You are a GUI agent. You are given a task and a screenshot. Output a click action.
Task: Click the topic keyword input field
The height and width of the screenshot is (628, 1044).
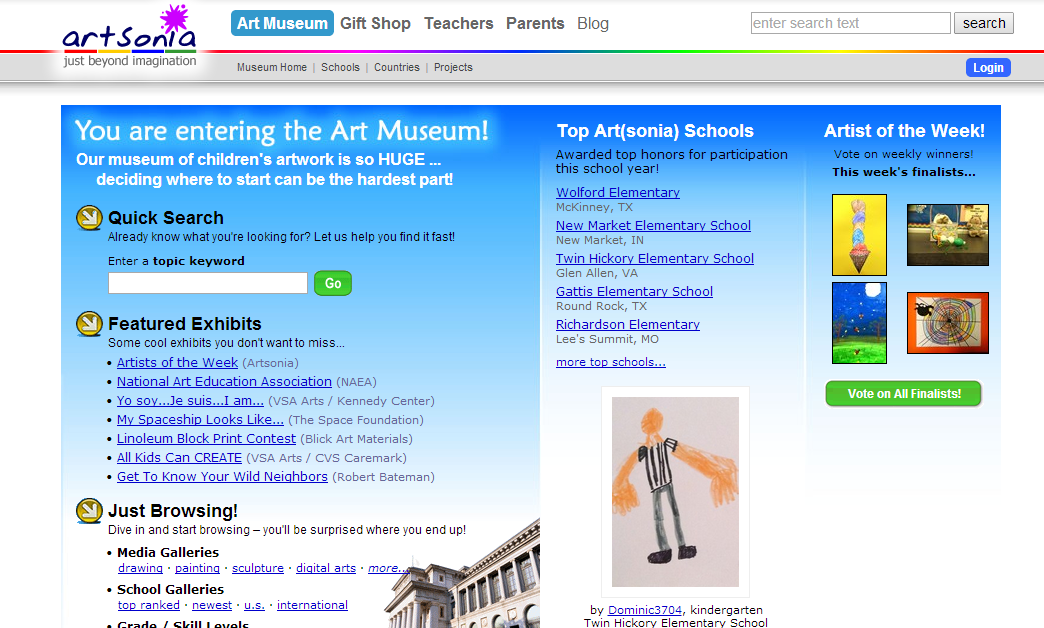click(208, 283)
